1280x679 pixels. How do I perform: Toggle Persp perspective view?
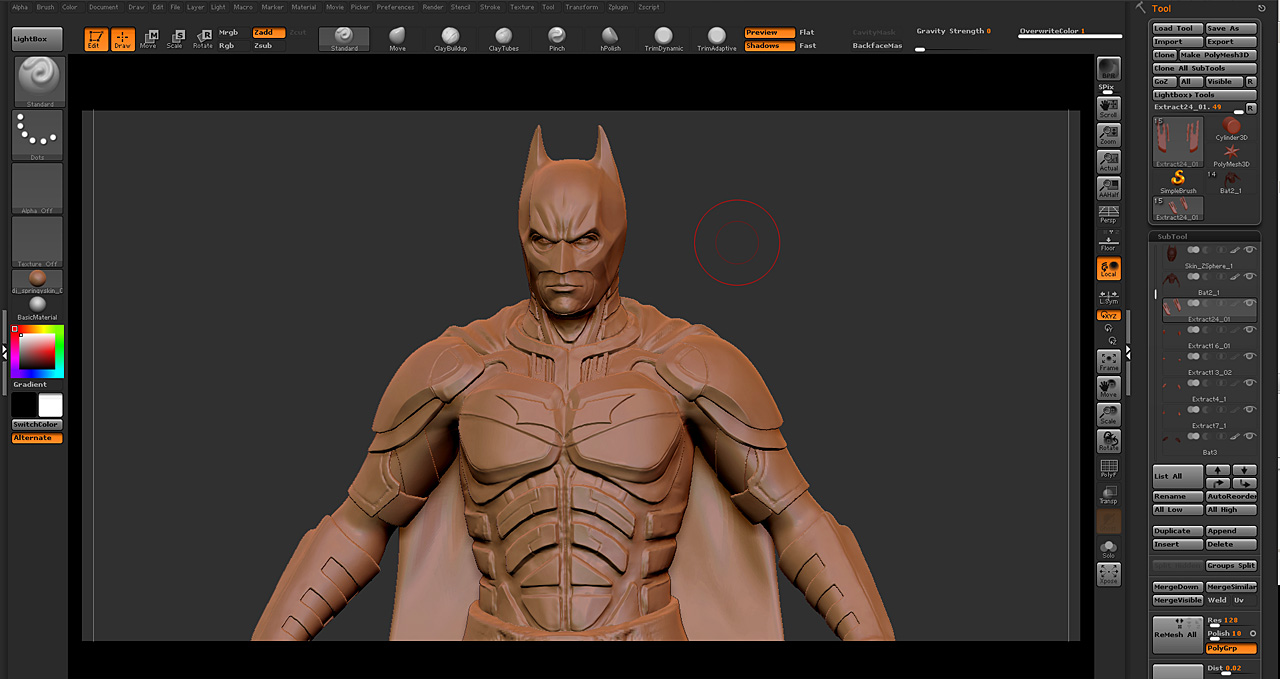1108,214
